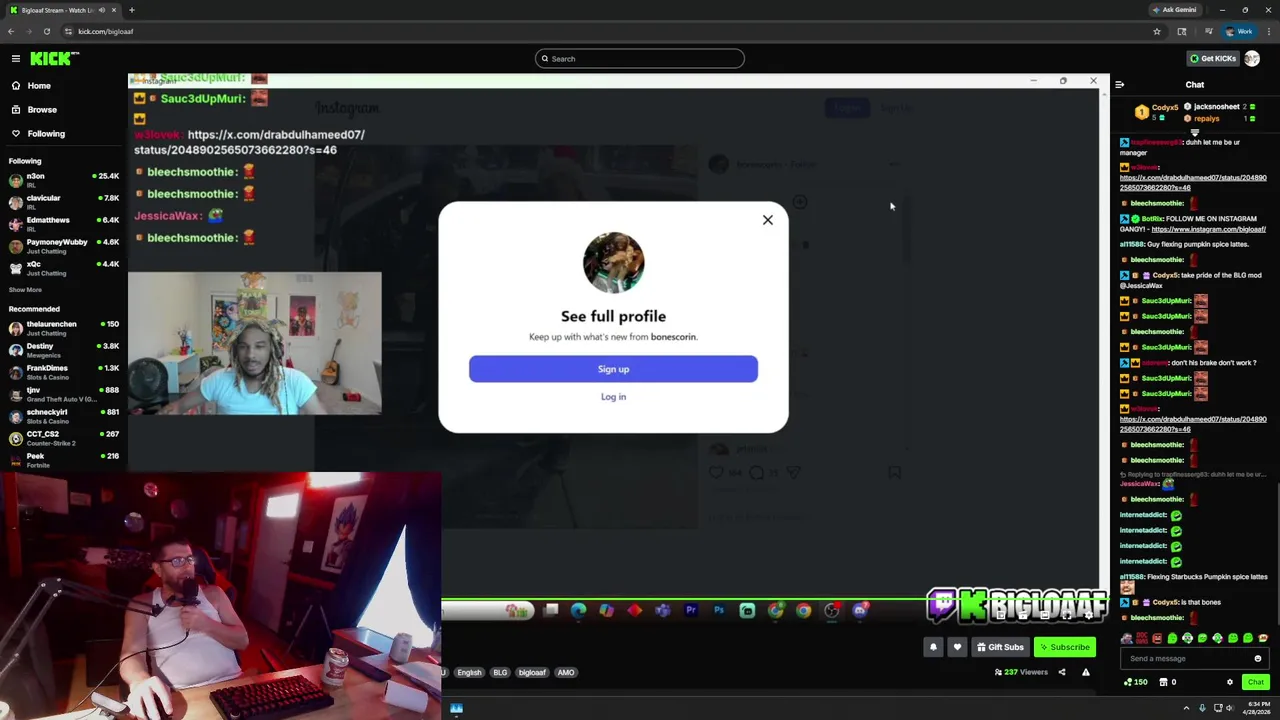Open Premiere Pro from the streamed taskbar
Image resolution: width=1280 pixels, height=720 pixels.
(x=691, y=610)
